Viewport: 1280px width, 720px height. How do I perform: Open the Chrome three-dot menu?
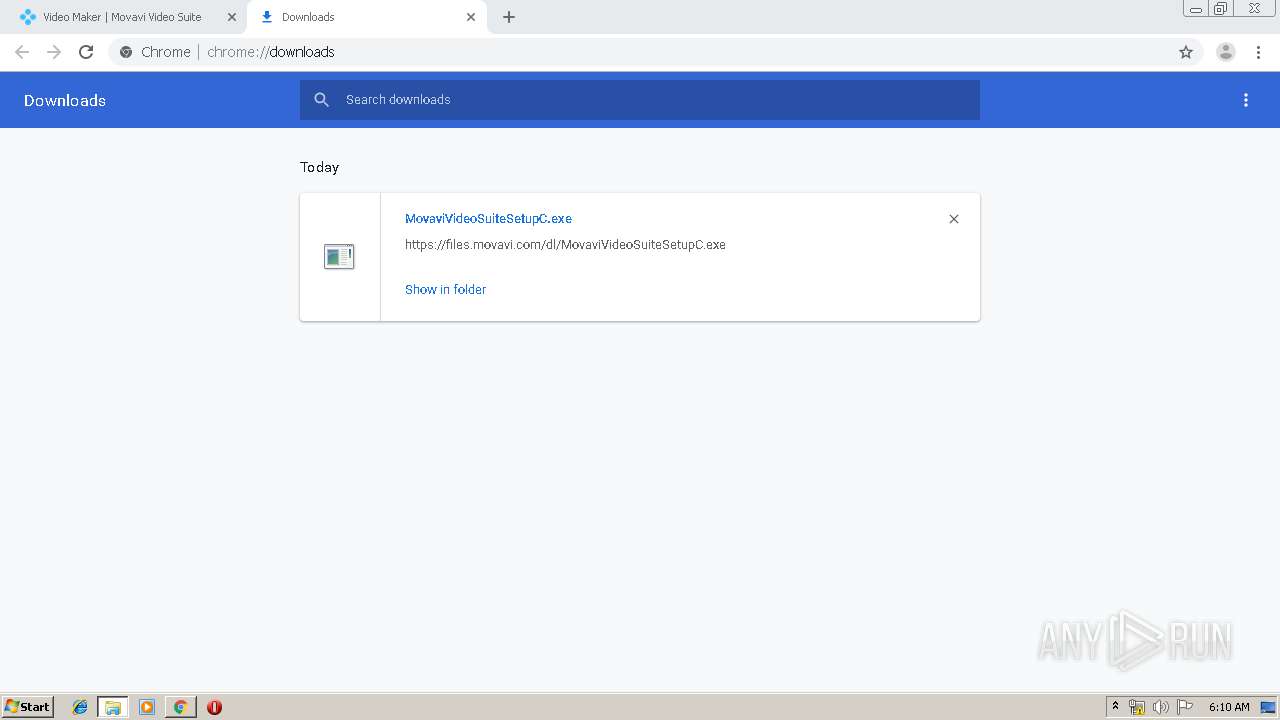(1258, 52)
